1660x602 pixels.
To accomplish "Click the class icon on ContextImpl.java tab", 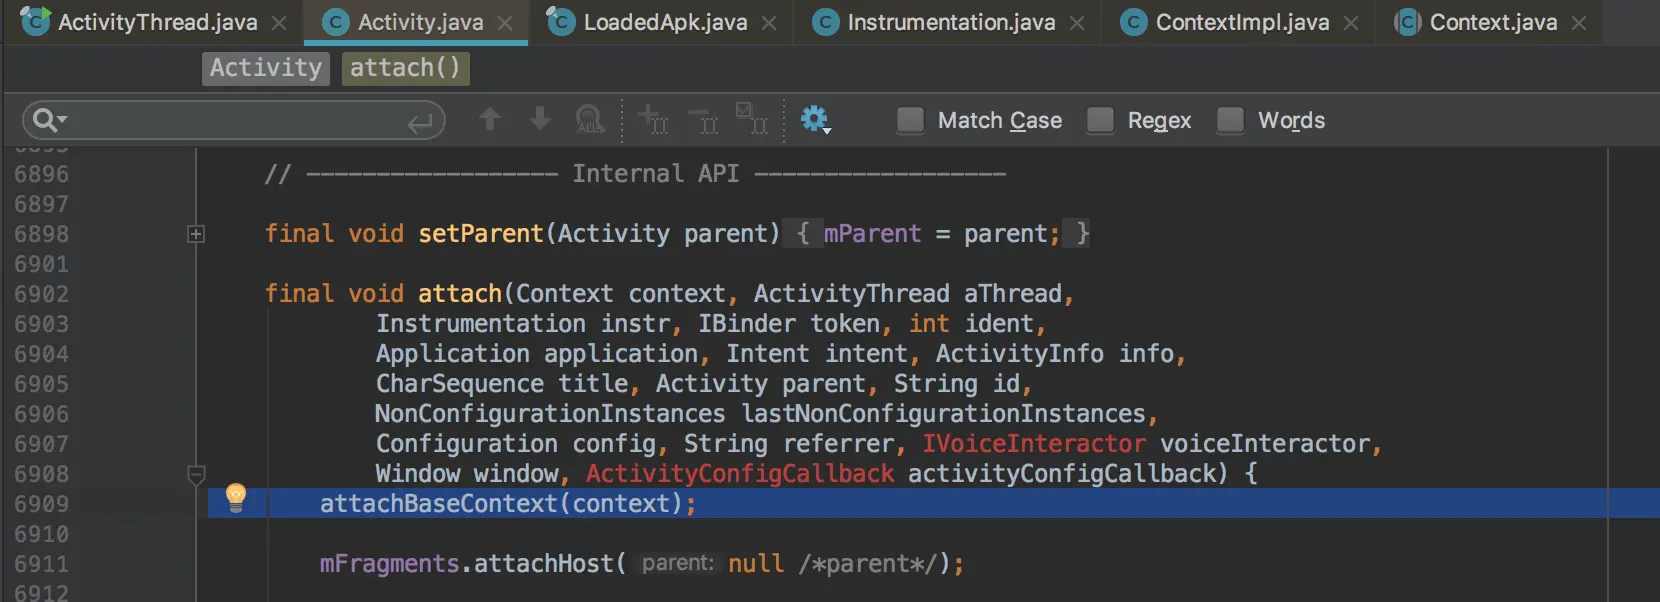I will [x=1134, y=22].
